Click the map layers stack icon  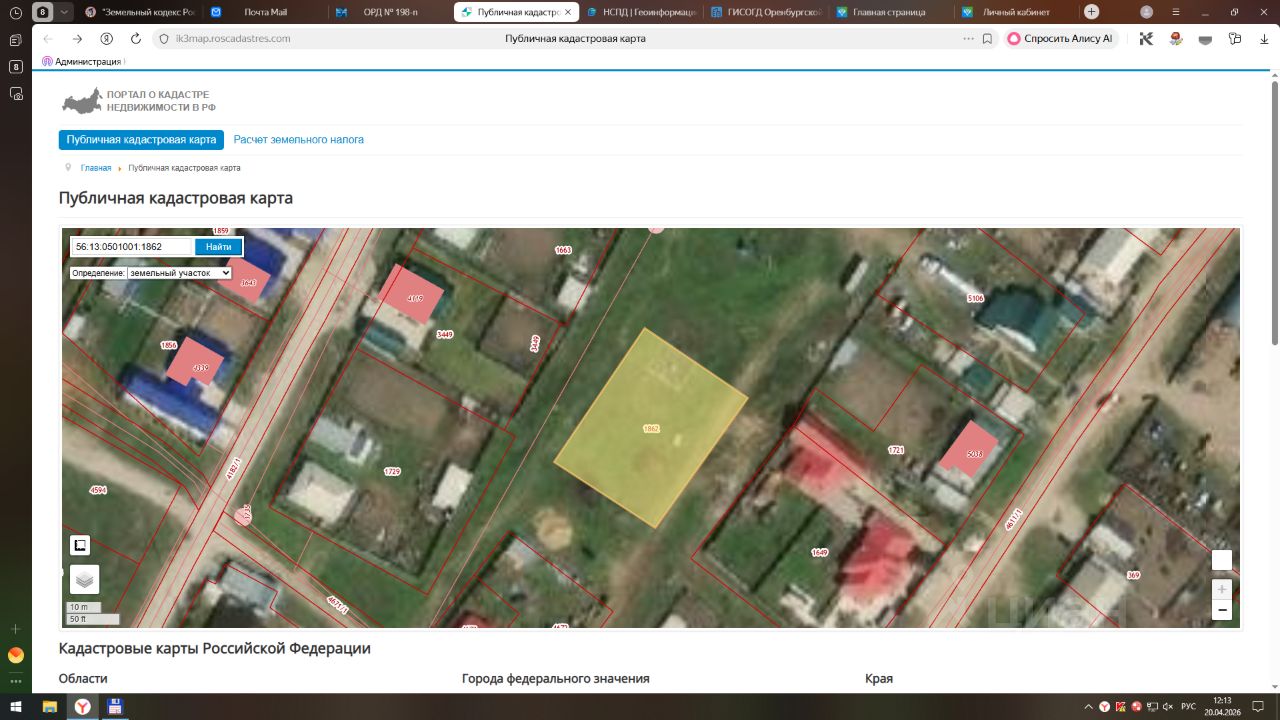(x=84, y=579)
